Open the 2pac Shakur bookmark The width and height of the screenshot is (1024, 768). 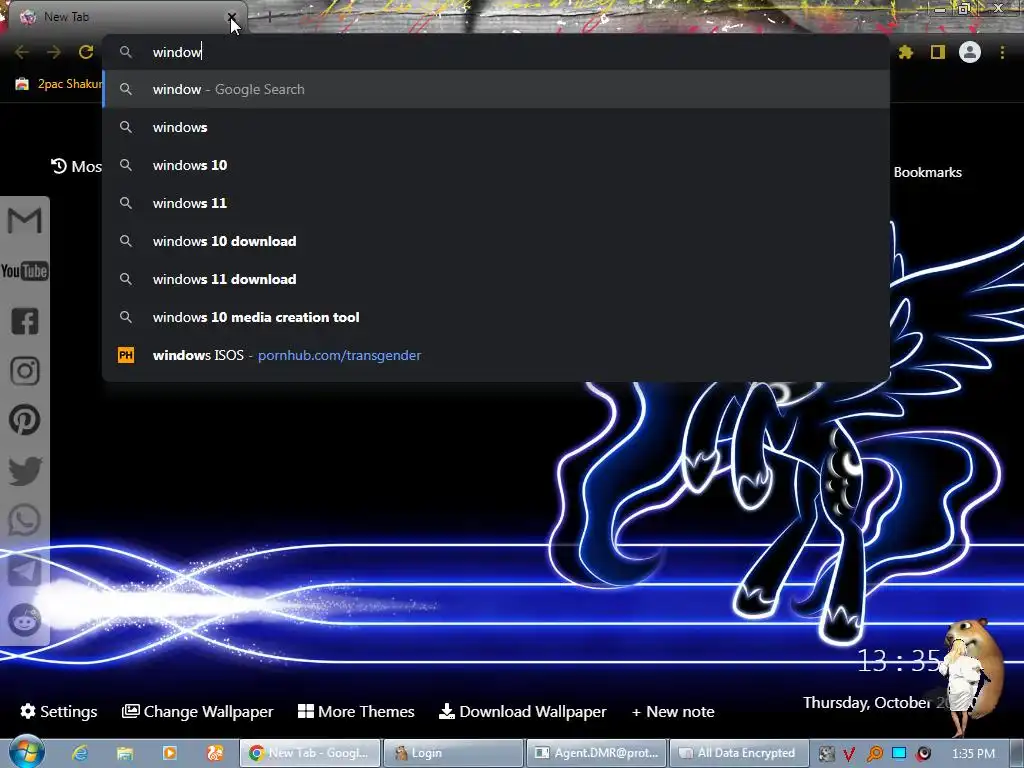(x=59, y=84)
